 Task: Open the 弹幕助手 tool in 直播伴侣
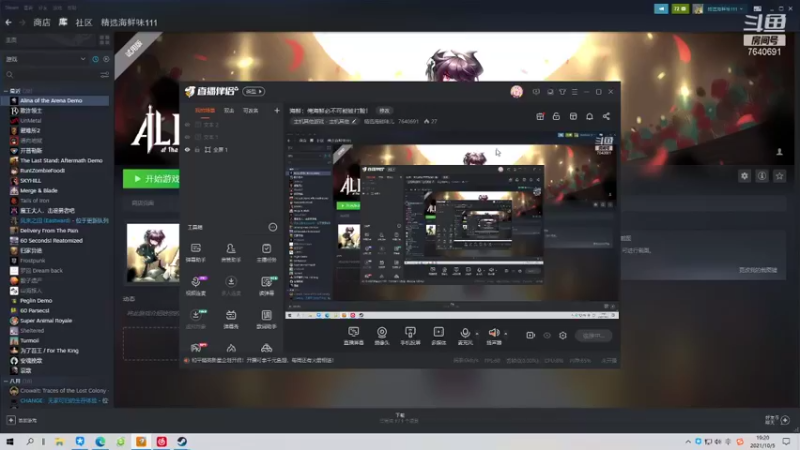coord(195,253)
